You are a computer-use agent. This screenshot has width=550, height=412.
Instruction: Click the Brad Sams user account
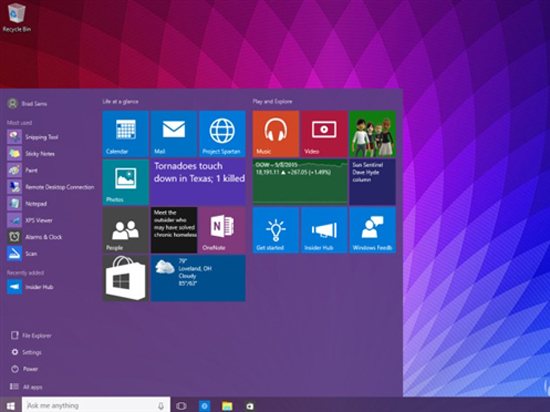[x=27, y=103]
